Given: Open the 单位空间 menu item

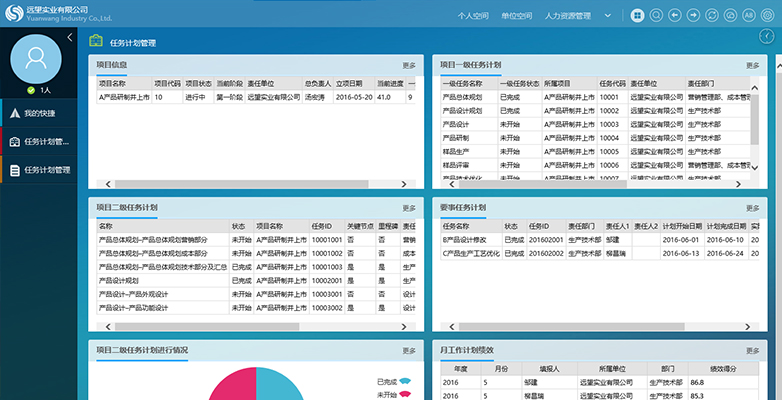Looking at the screenshot, I should (516, 16).
